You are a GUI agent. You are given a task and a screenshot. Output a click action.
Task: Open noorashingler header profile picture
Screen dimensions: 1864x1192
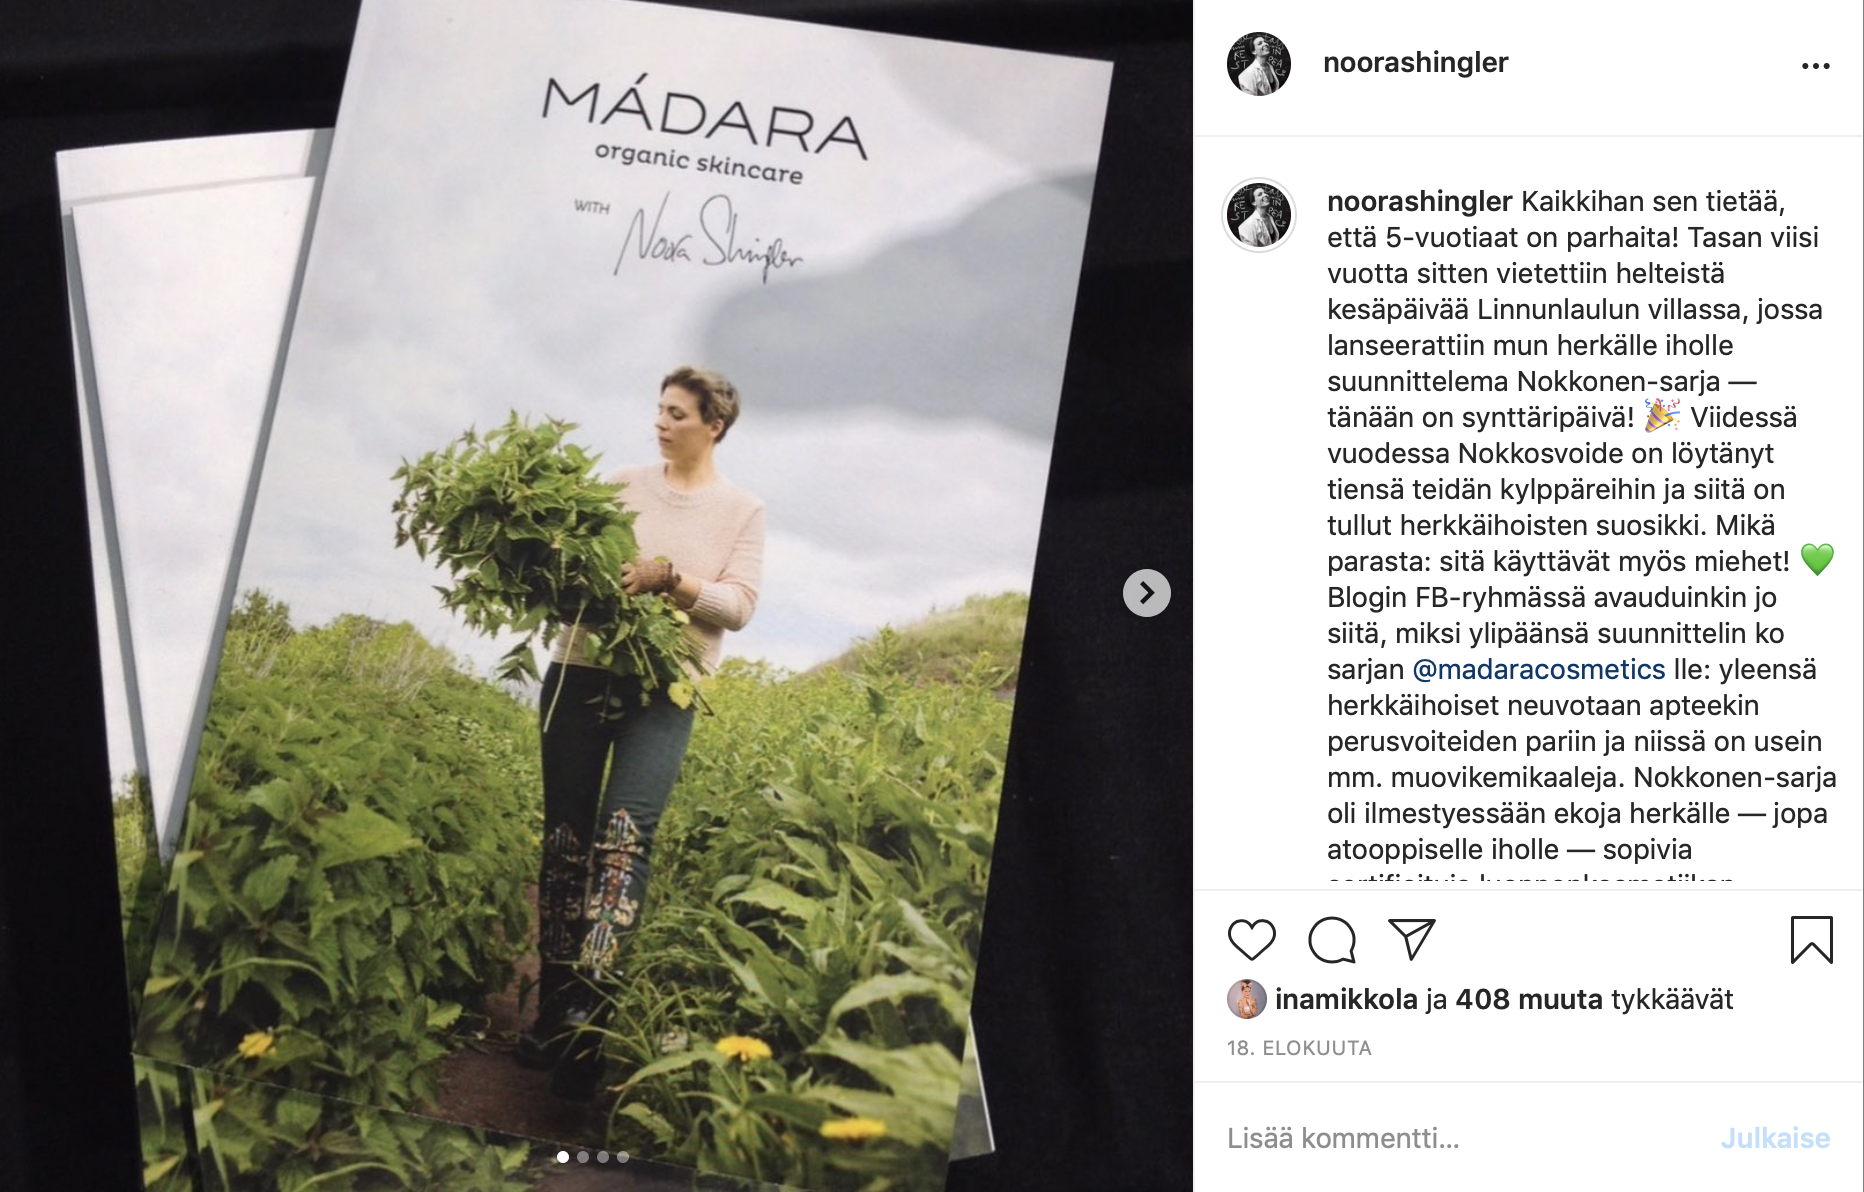click(1259, 64)
